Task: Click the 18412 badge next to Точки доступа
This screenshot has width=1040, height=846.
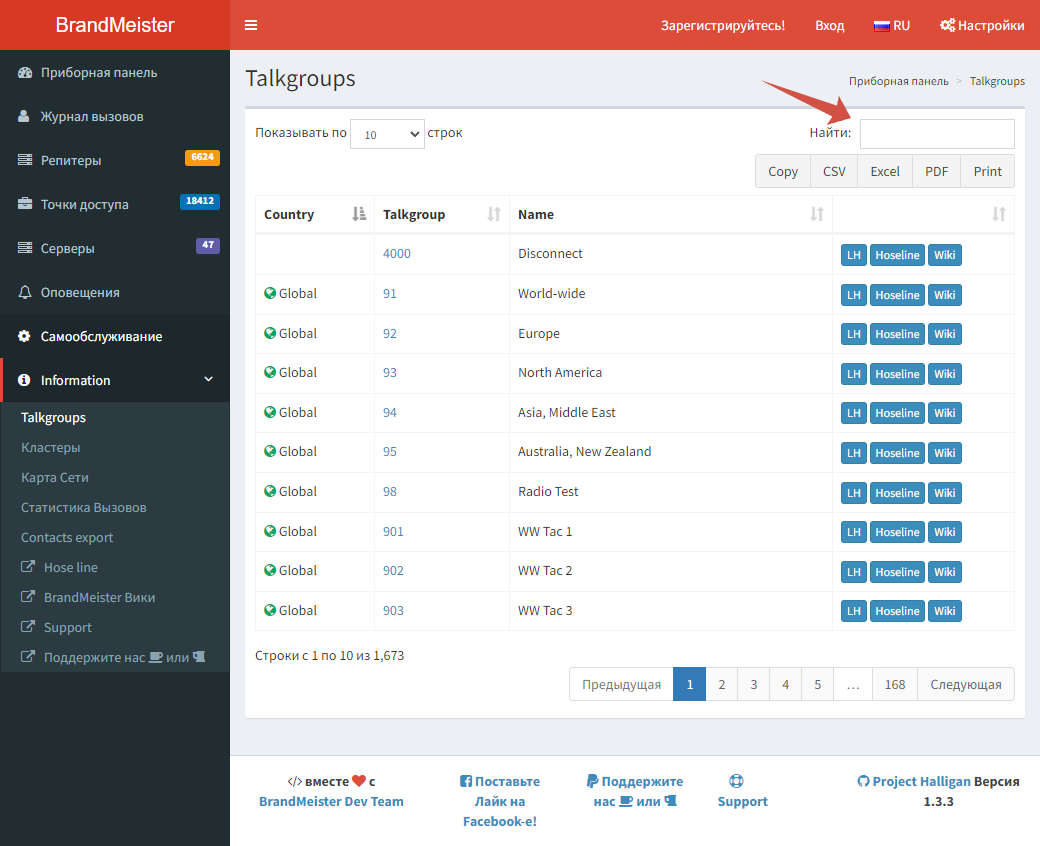Action: click(200, 201)
